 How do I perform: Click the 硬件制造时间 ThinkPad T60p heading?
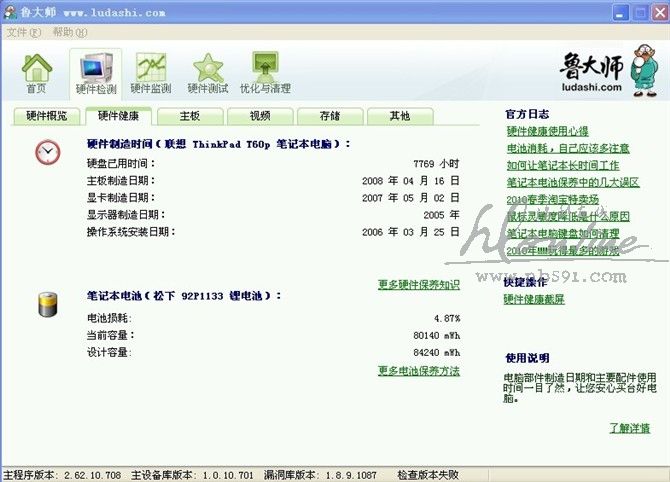click(x=218, y=144)
